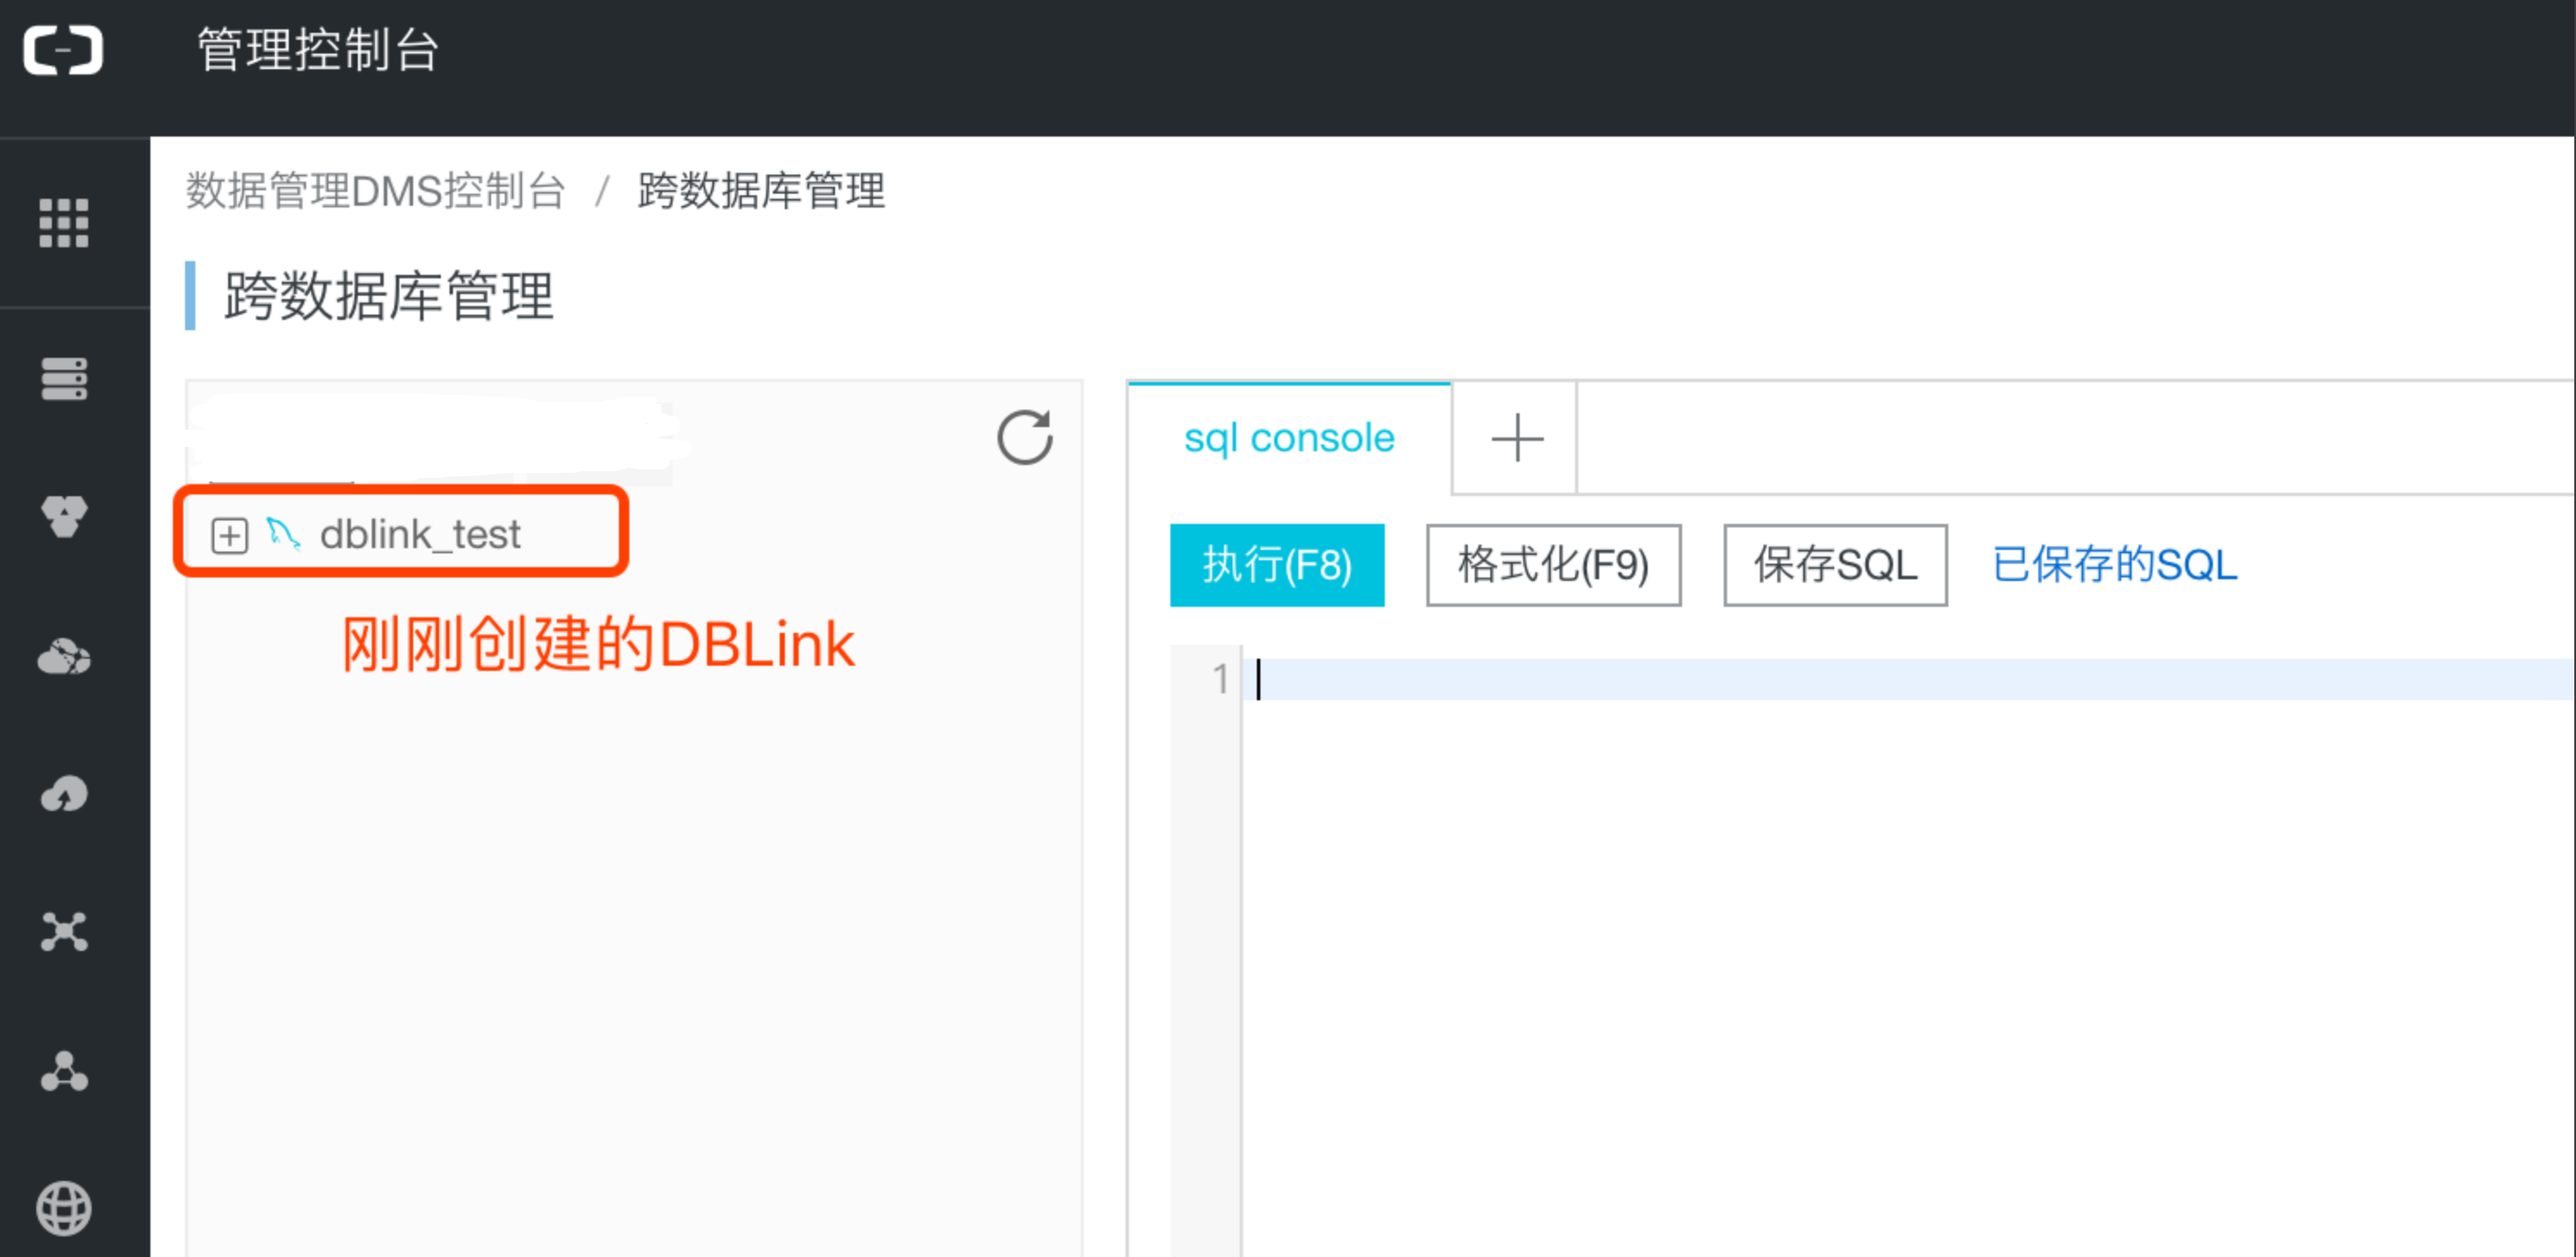Go to 数据管理DMS控制台 breadcrumb
Image resolution: width=2576 pixels, height=1257 pixels.
376,191
